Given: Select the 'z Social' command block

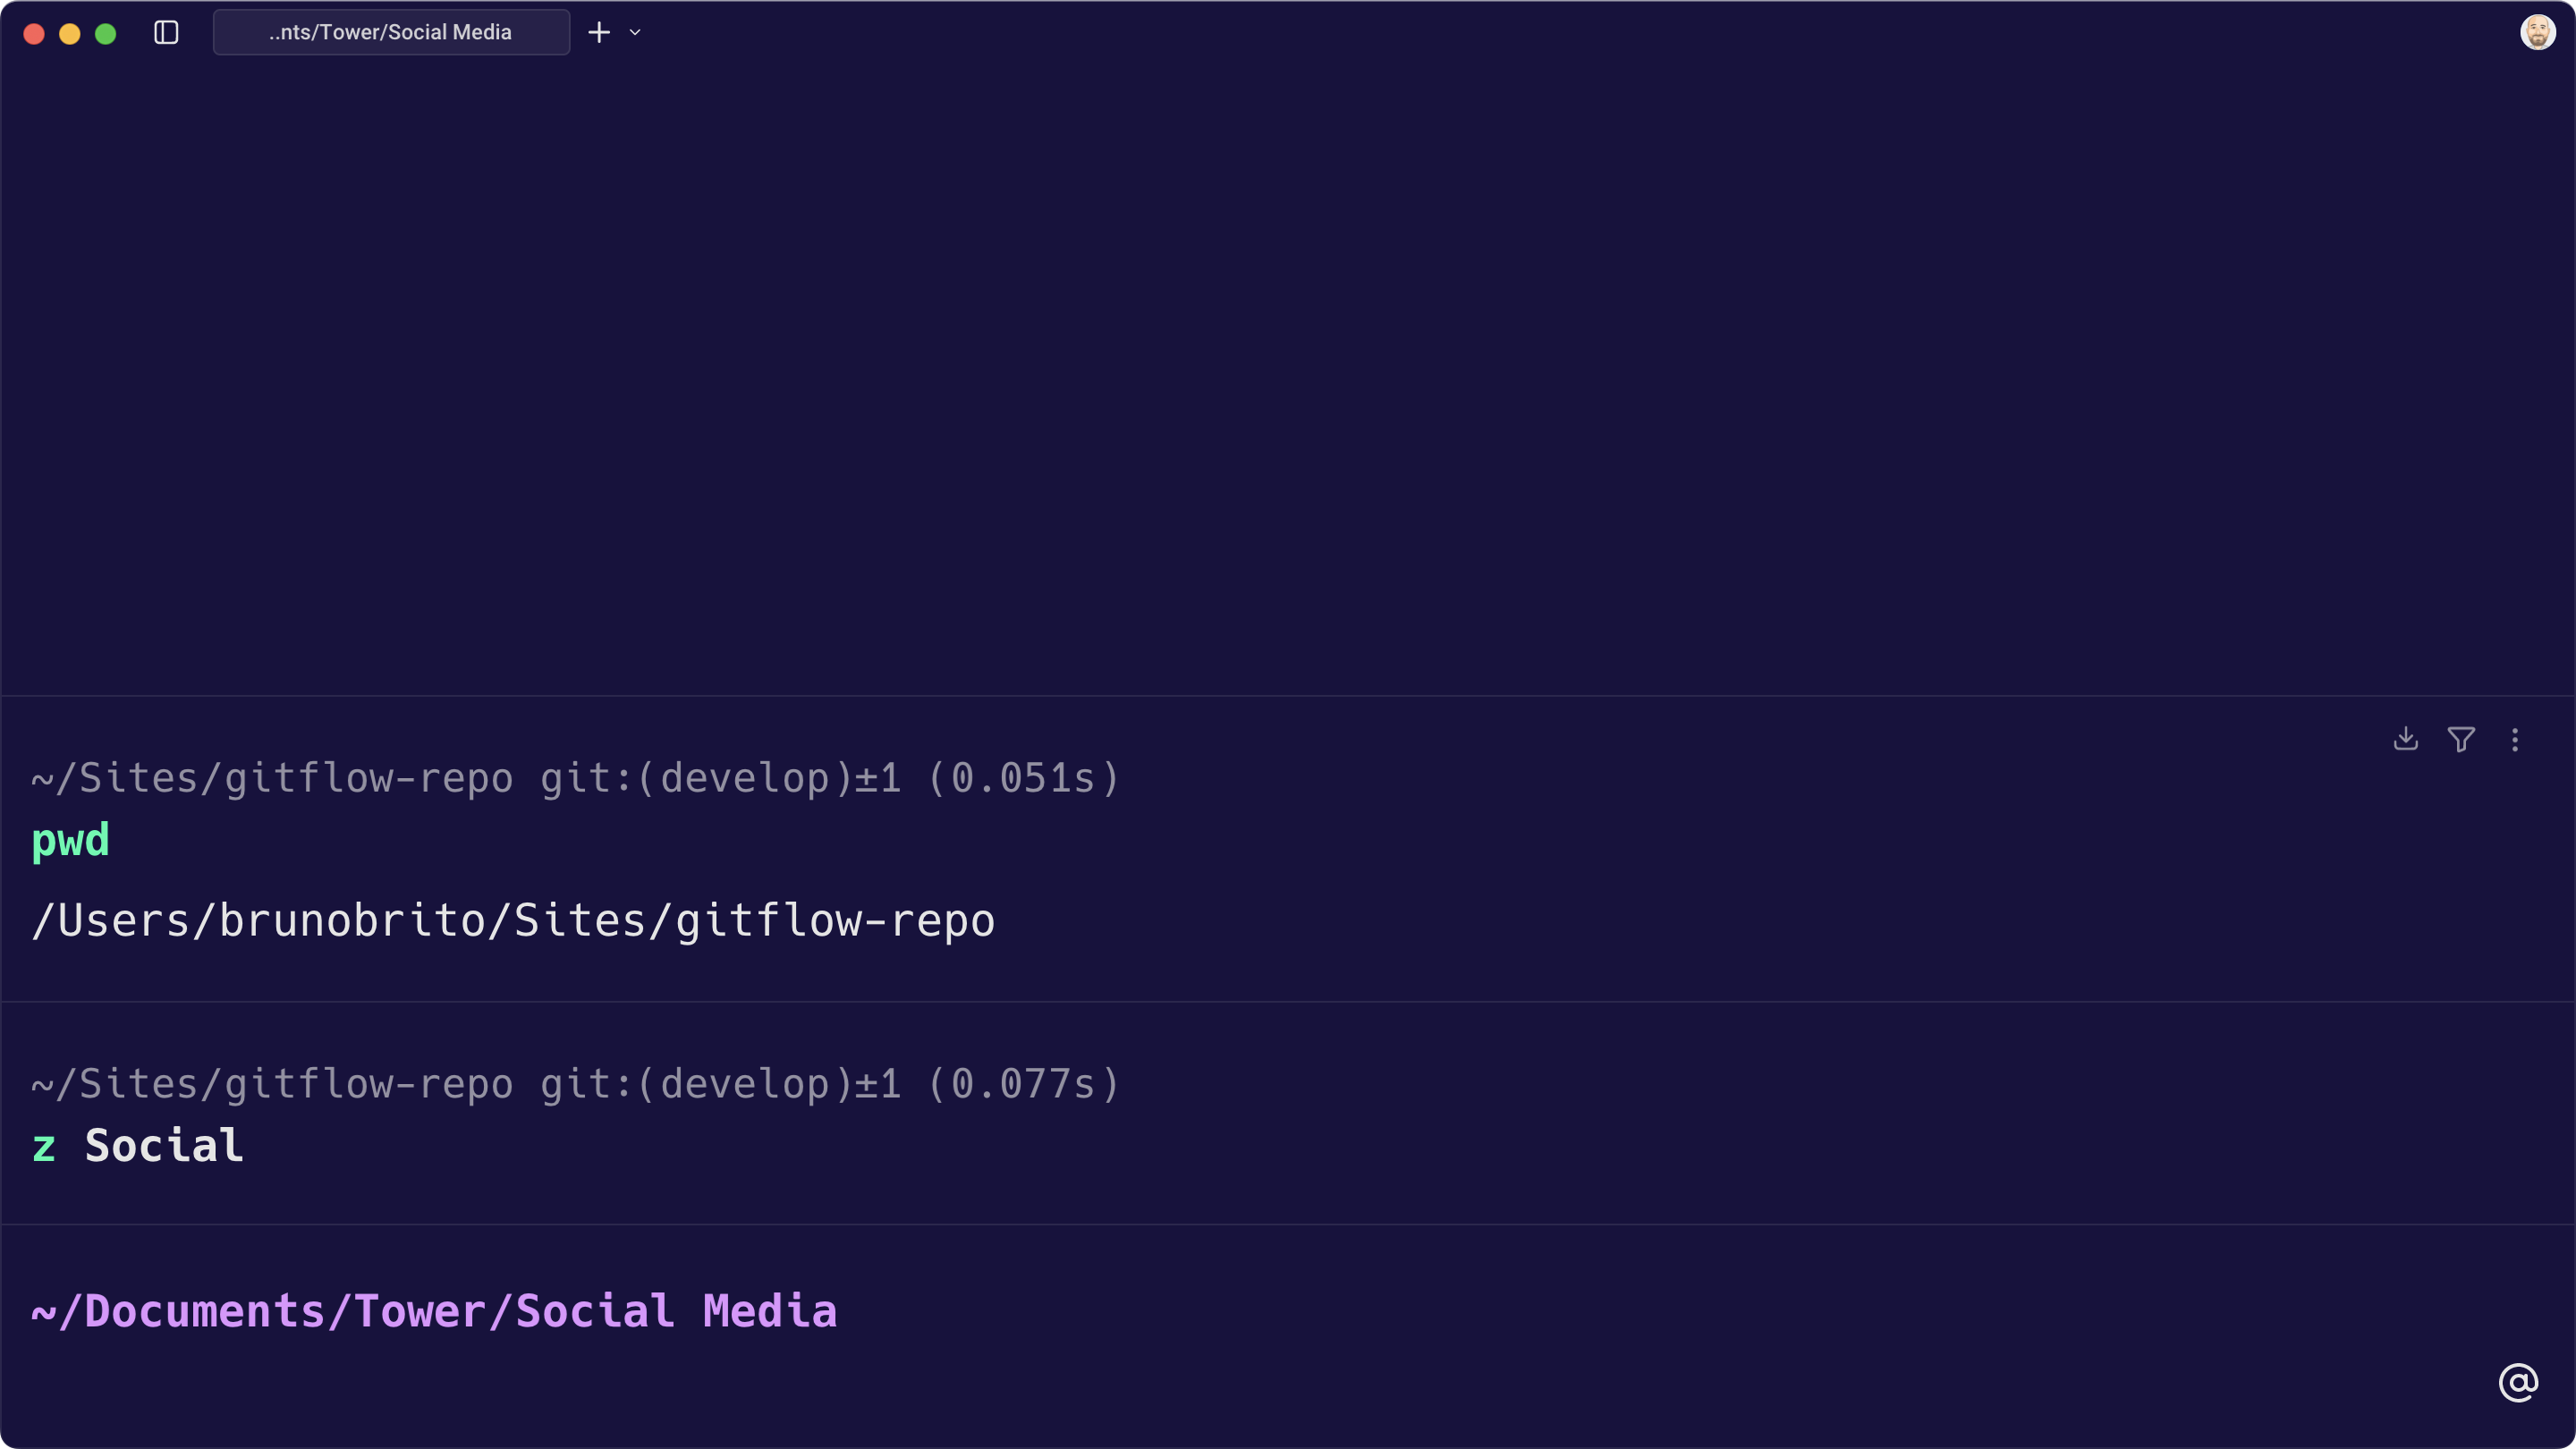Looking at the screenshot, I should (138, 1146).
